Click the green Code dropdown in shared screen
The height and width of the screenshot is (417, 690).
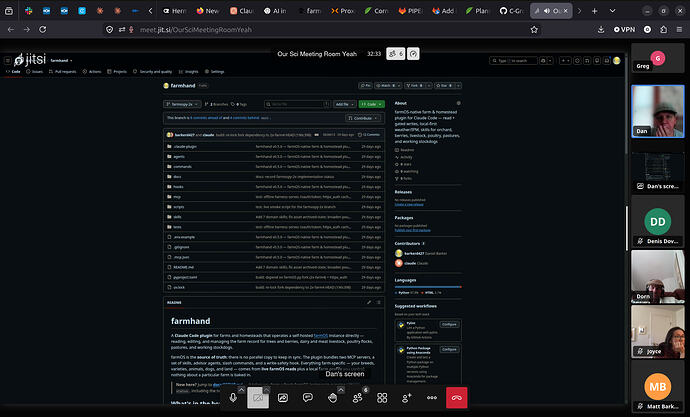point(371,104)
